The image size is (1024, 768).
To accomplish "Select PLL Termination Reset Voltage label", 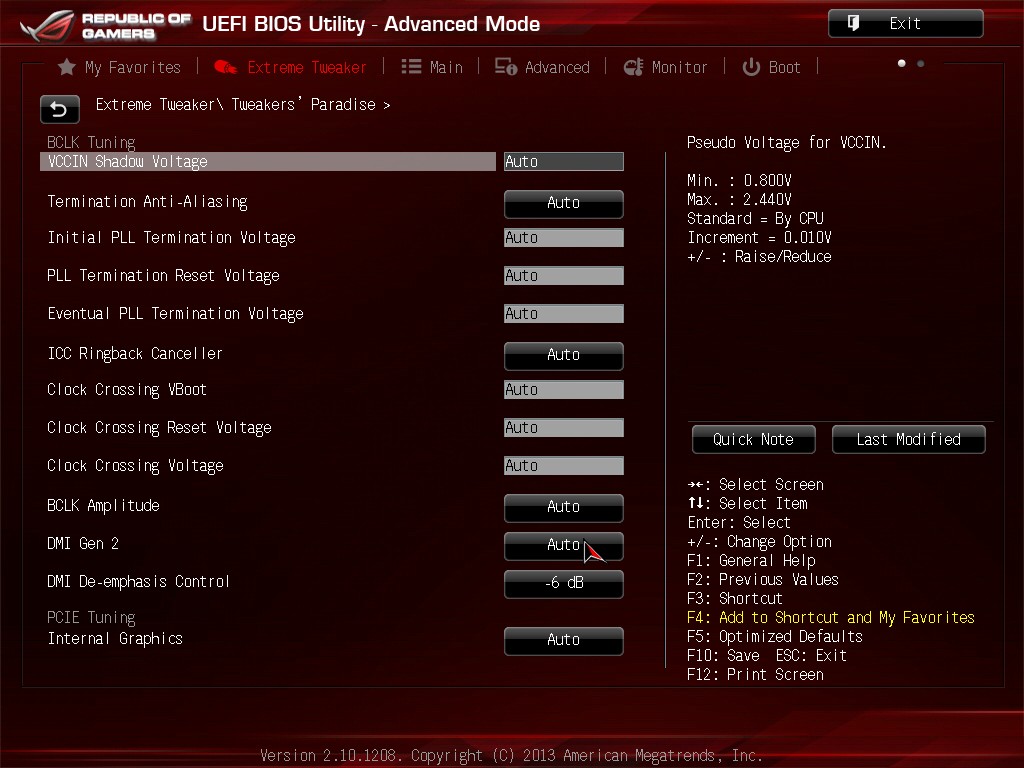I will click(x=163, y=276).
